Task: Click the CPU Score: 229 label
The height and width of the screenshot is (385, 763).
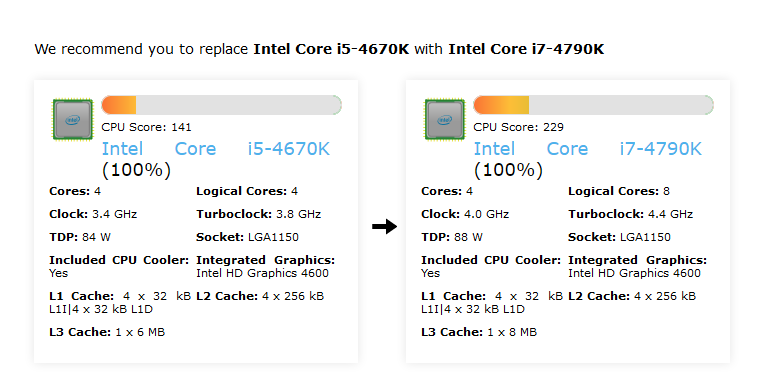Action: 519,127
